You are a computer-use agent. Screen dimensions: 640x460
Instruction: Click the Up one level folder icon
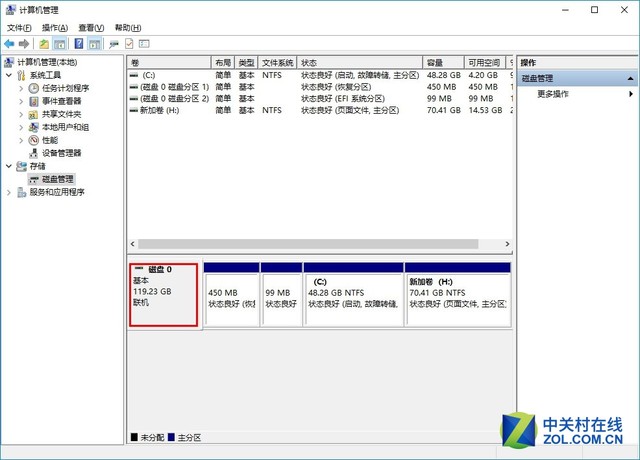click(44, 44)
